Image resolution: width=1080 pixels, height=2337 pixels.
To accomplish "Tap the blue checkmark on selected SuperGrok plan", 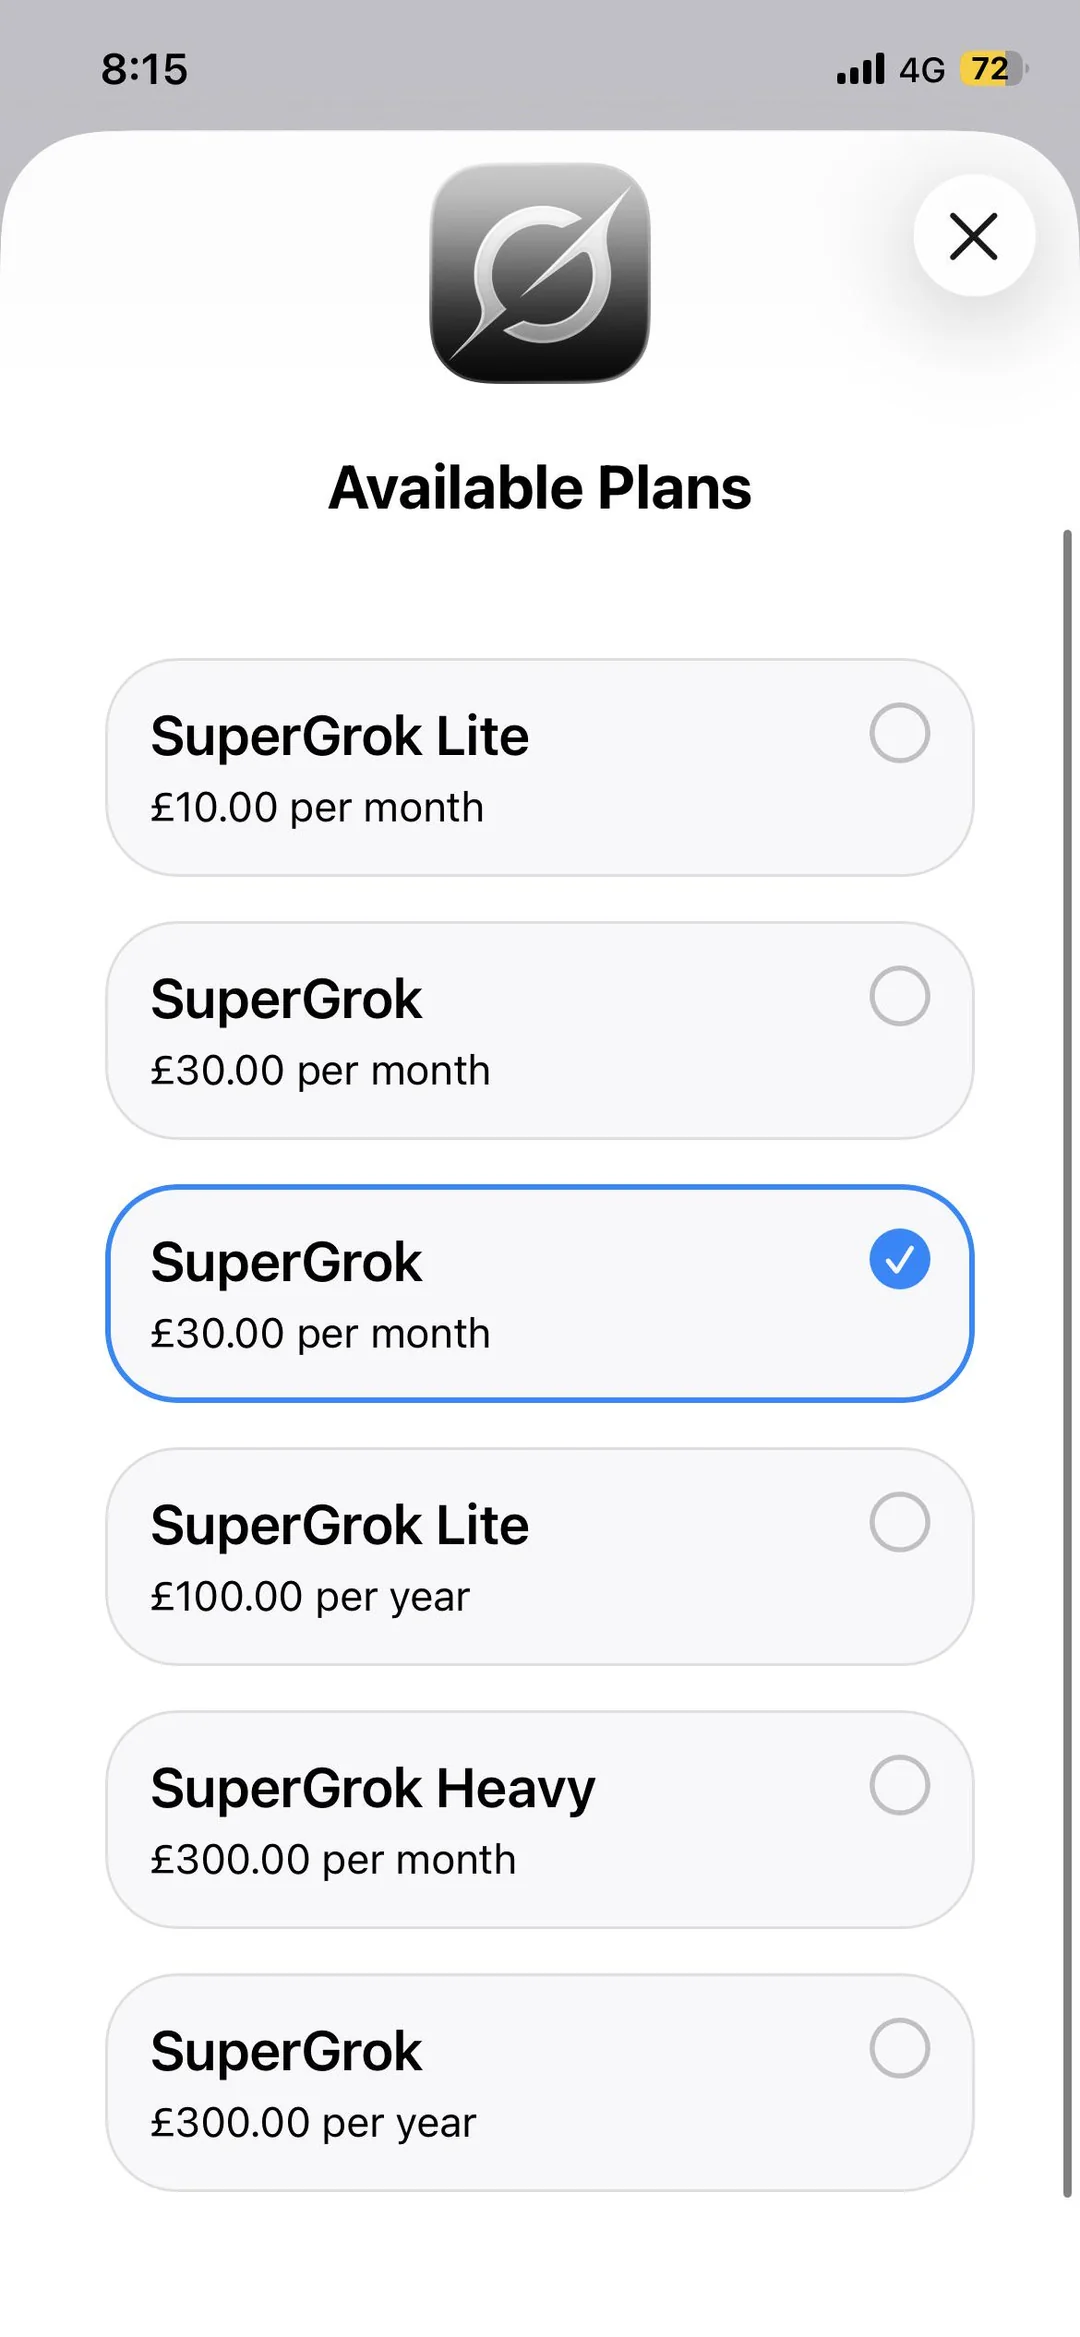I will (899, 1258).
